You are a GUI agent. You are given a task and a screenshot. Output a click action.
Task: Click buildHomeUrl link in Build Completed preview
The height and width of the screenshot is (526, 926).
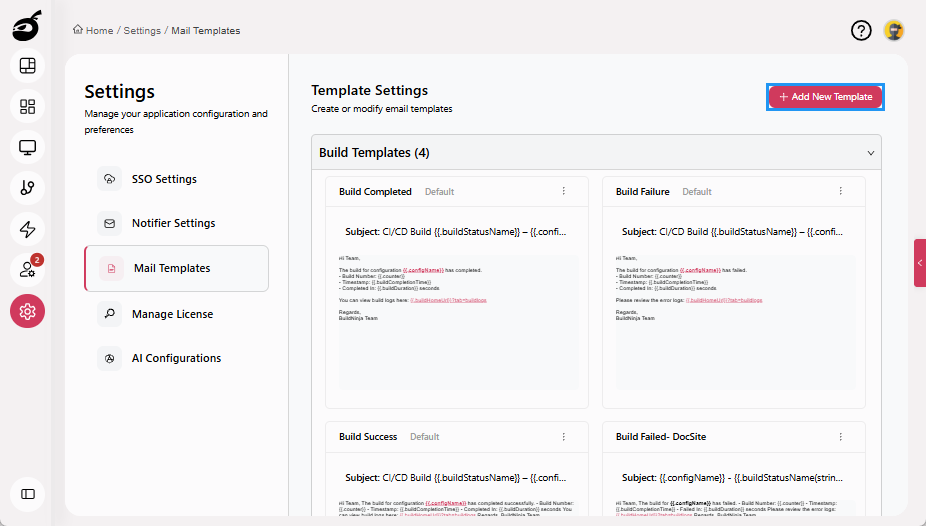tap(448, 300)
